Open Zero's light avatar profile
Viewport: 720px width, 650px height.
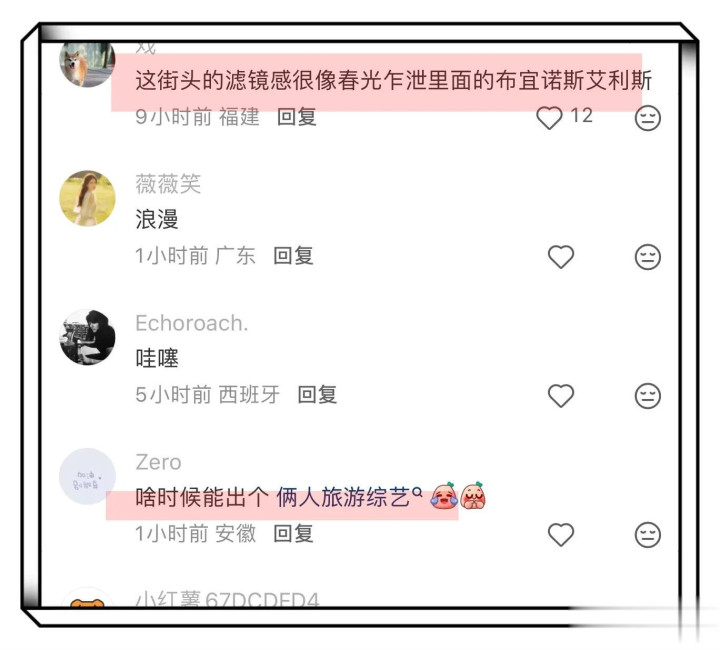(87, 476)
